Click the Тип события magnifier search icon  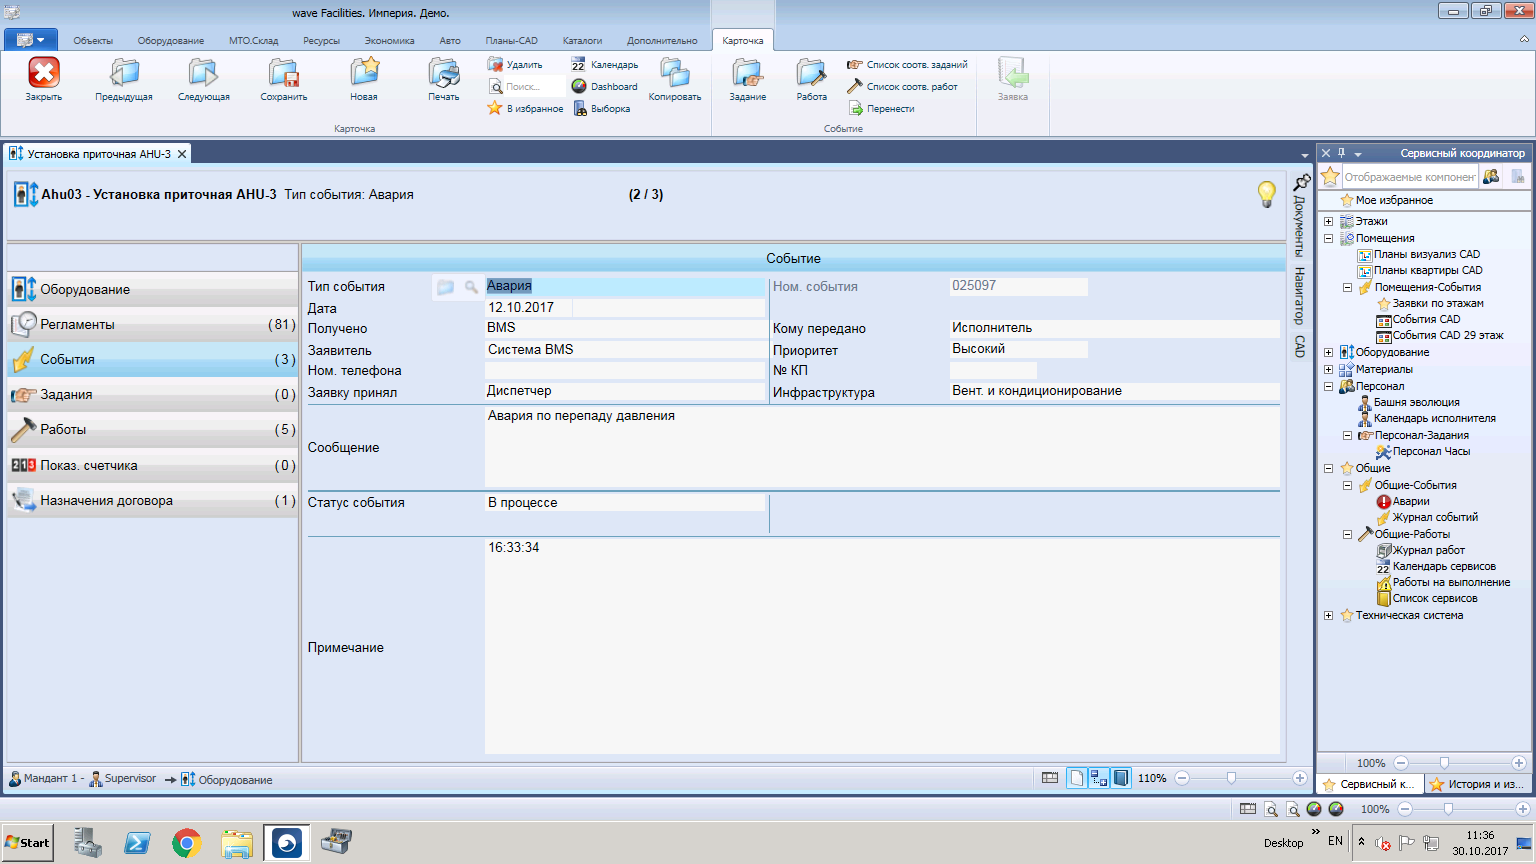[x=471, y=287]
